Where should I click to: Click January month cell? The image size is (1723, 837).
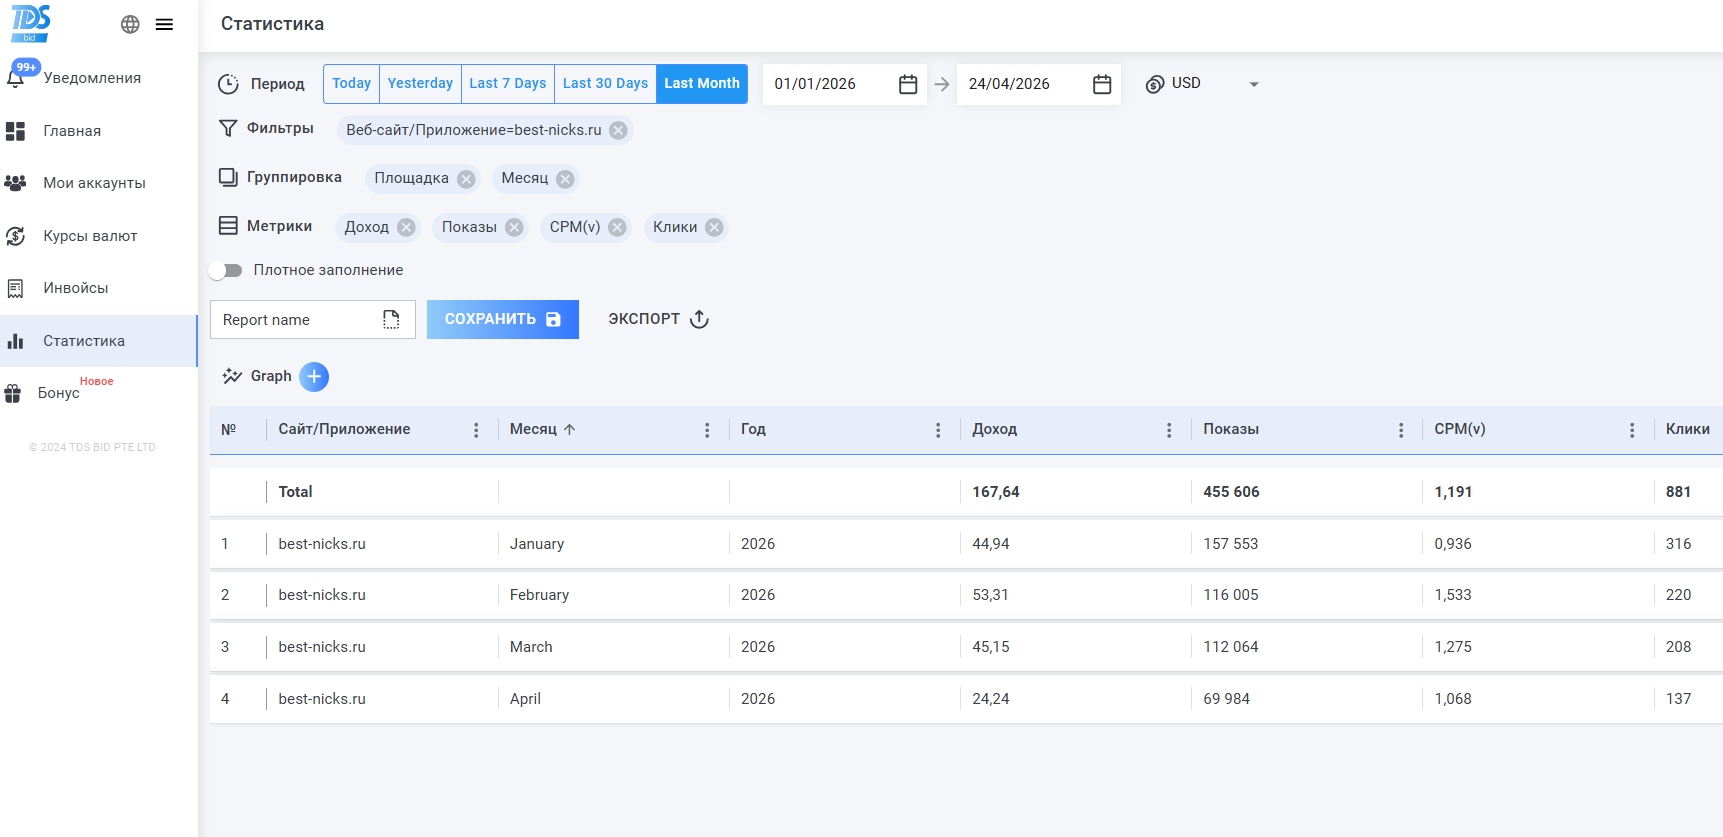[x=537, y=544]
